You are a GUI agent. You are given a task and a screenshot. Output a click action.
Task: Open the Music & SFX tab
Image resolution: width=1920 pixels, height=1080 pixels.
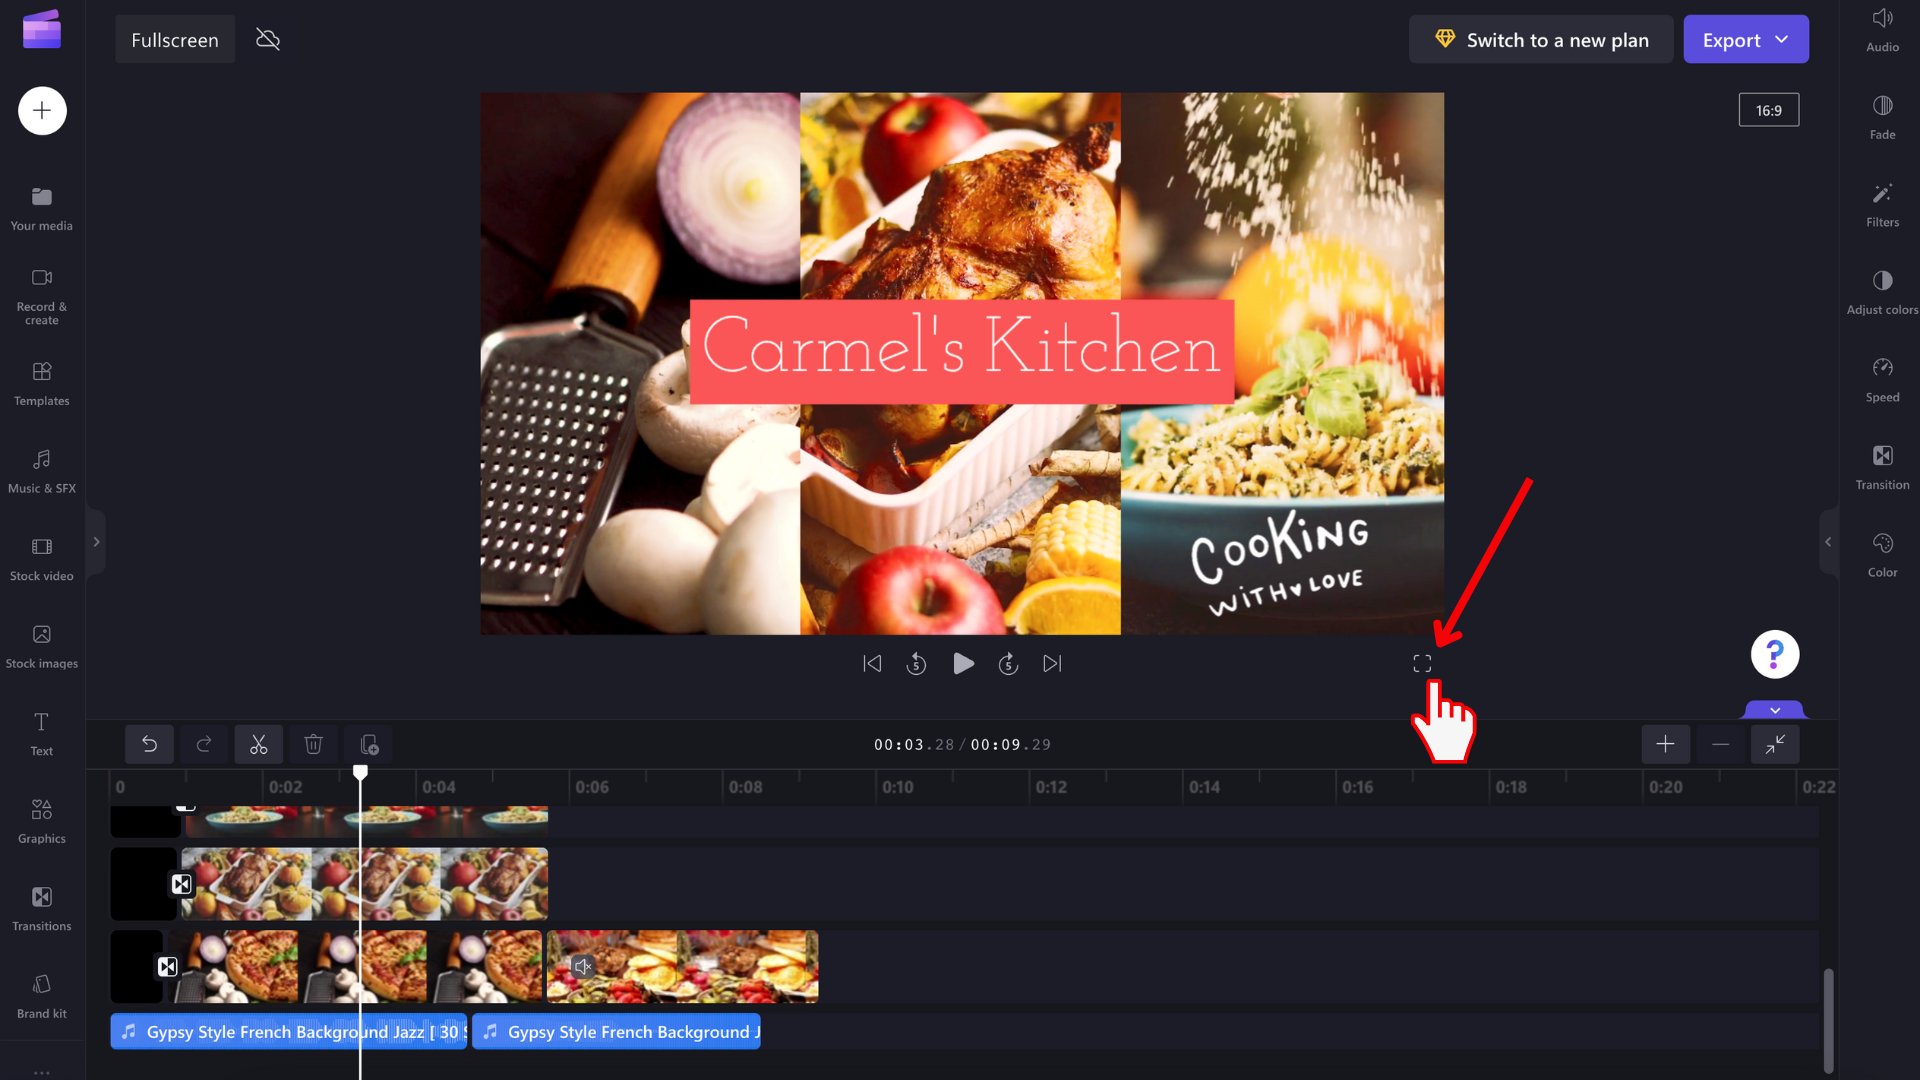42,471
